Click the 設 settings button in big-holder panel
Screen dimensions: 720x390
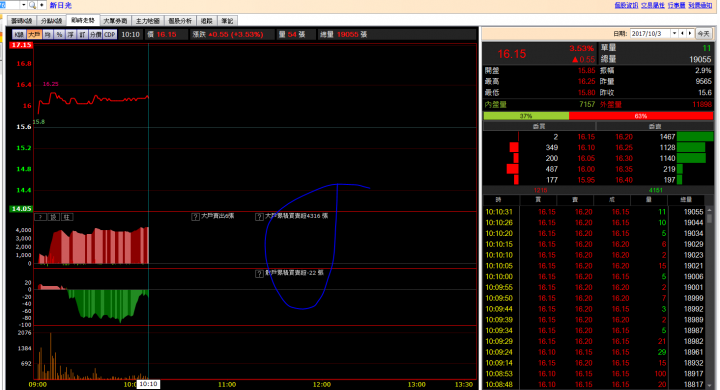point(53,217)
